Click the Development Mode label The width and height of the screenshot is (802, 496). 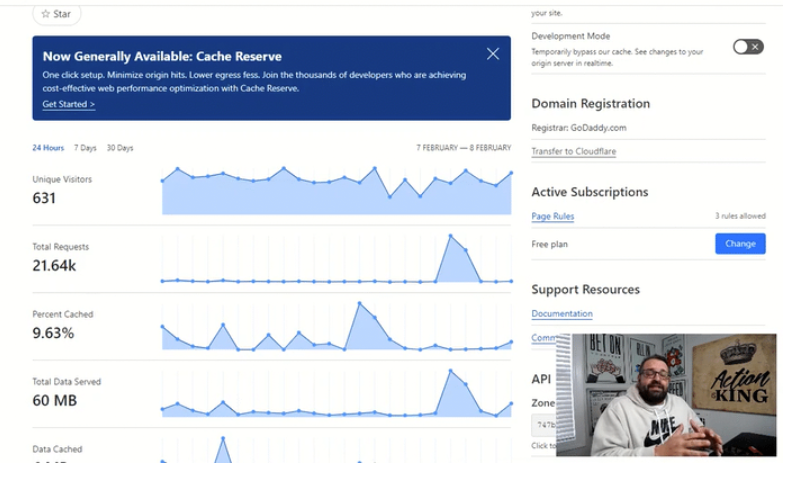point(571,36)
